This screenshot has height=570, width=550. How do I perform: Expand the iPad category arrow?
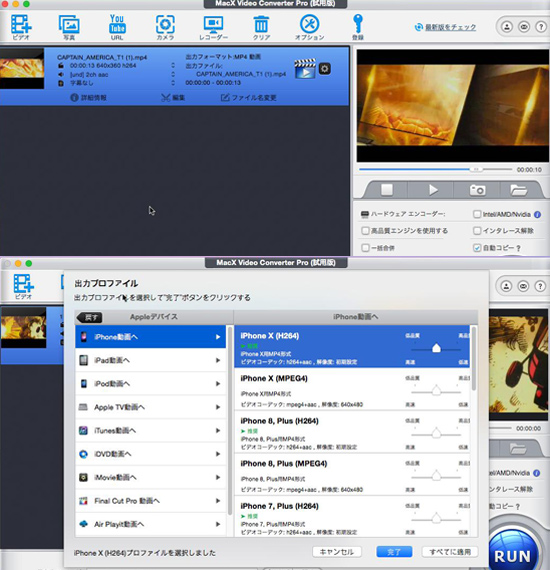tap(218, 360)
